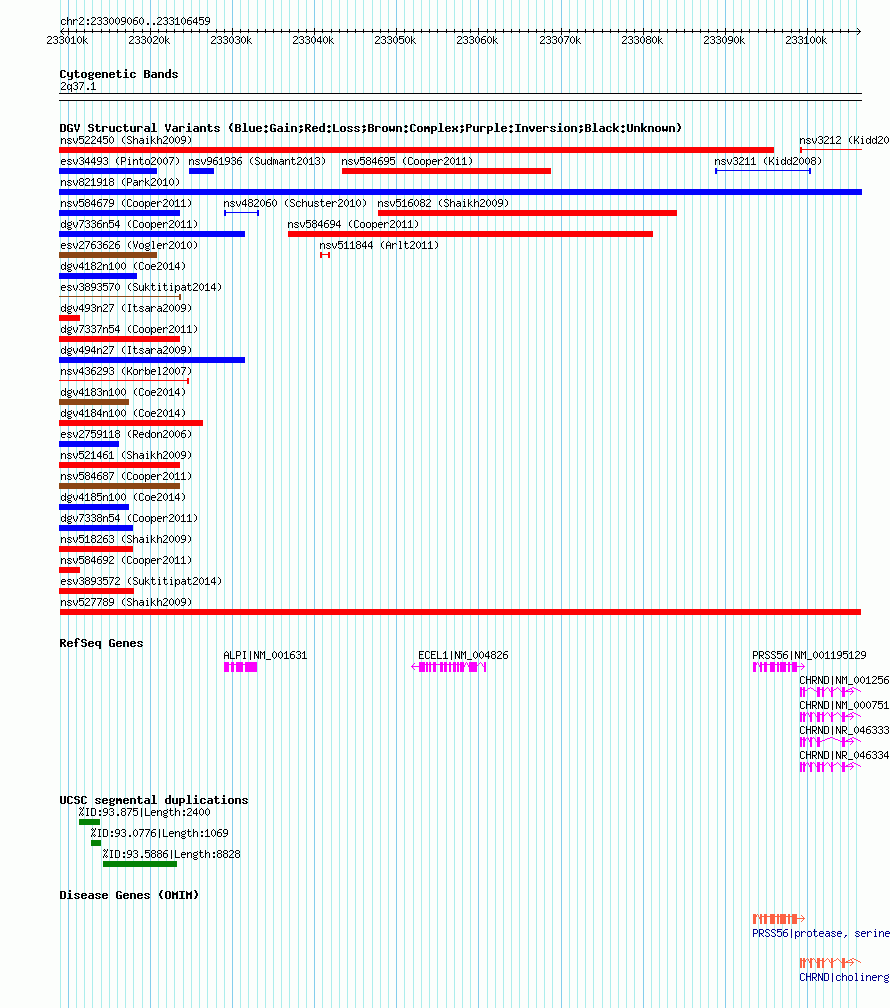Click the PRSS56 RefSeq gene glyph
The width and height of the screenshot is (890, 1008).
779,667
